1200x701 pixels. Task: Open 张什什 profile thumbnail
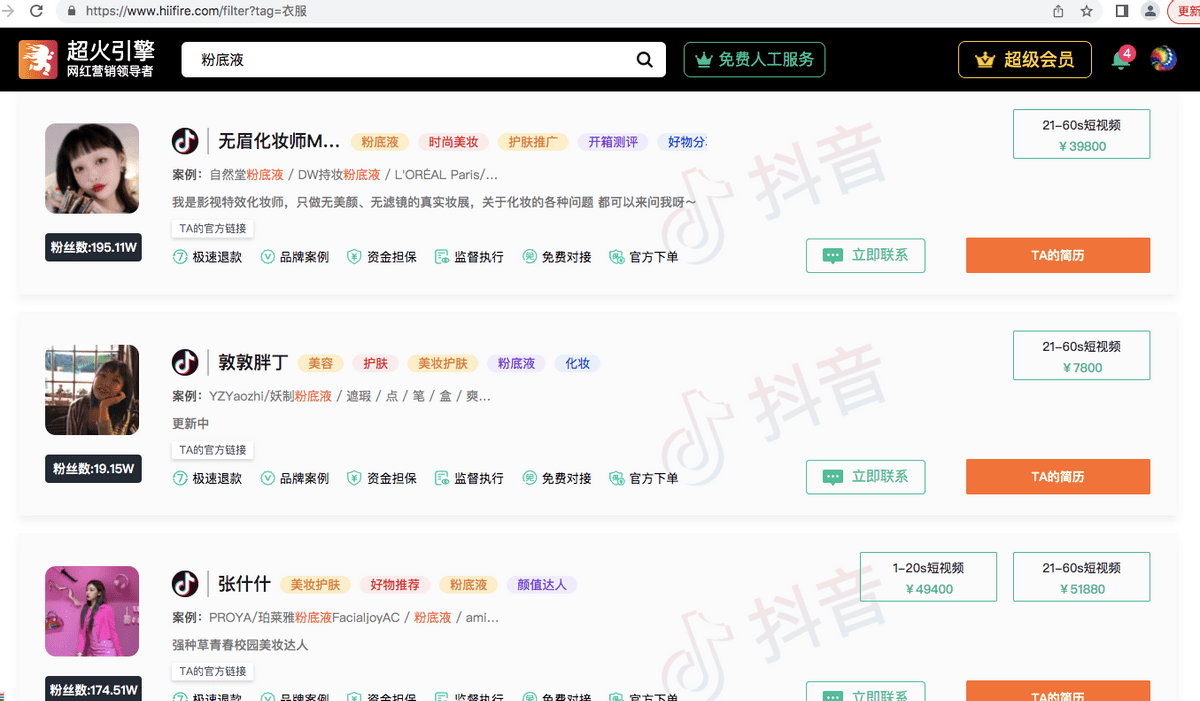click(92, 612)
